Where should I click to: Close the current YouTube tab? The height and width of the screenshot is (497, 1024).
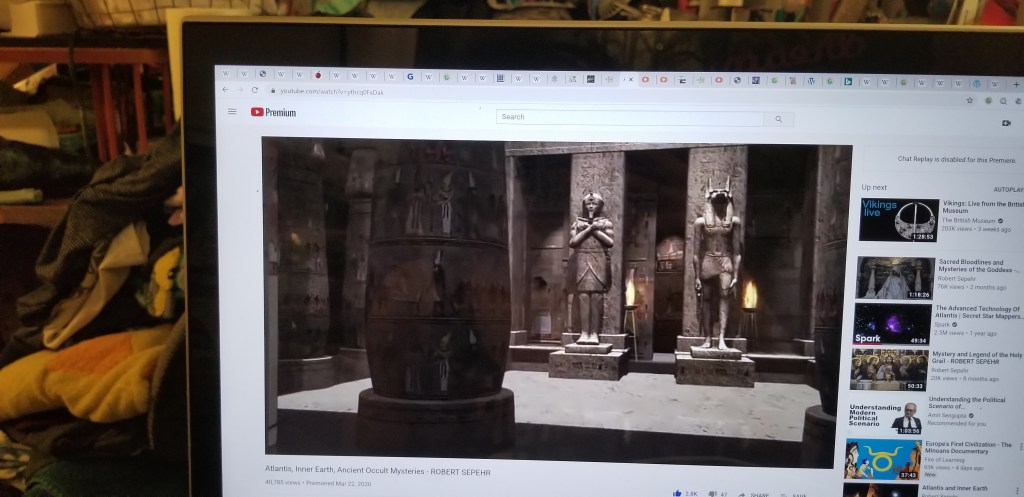pos(631,78)
